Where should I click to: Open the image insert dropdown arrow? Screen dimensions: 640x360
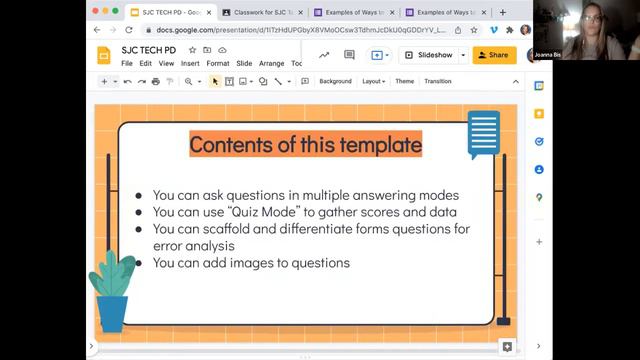click(251, 82)
